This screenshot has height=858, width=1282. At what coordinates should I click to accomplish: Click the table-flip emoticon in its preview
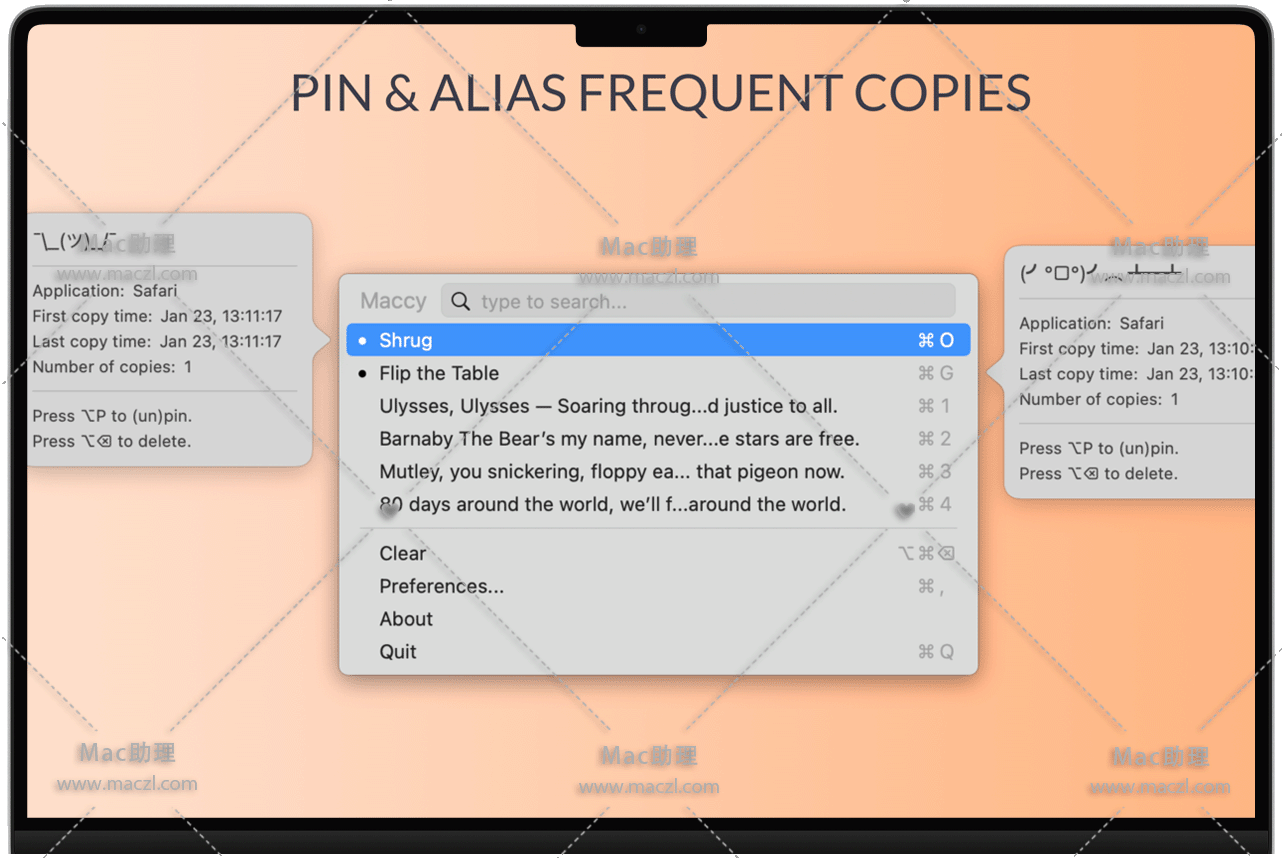tap(1100, 272)
